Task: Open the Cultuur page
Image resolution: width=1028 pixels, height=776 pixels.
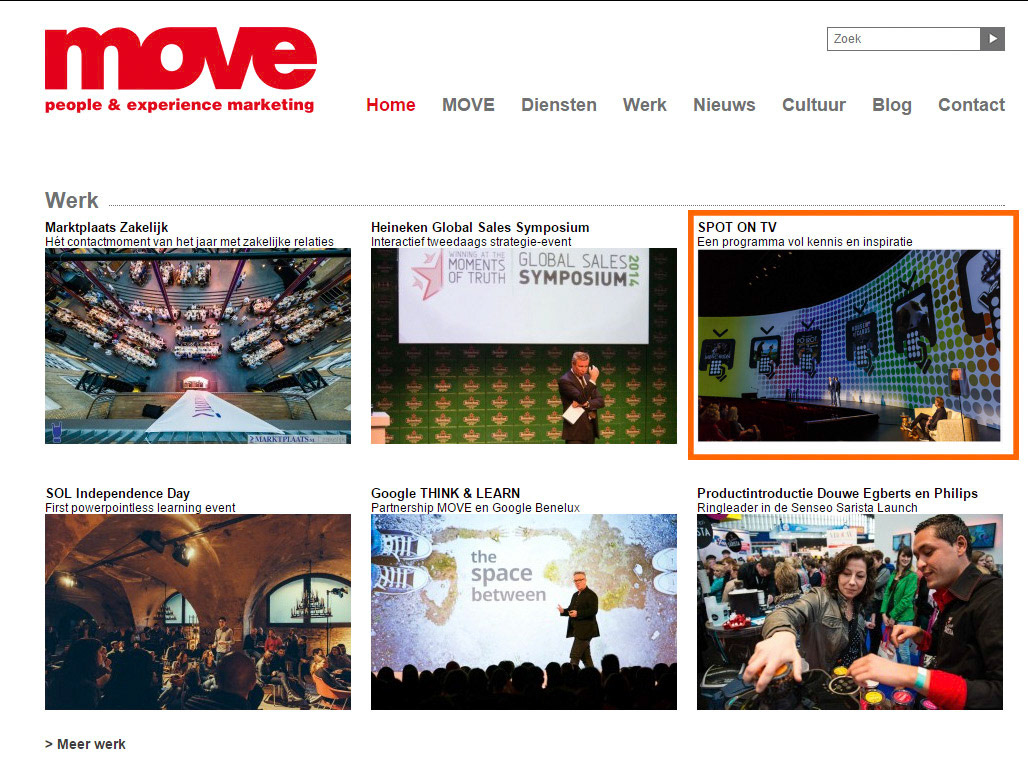Action: (x=814, y=105)
